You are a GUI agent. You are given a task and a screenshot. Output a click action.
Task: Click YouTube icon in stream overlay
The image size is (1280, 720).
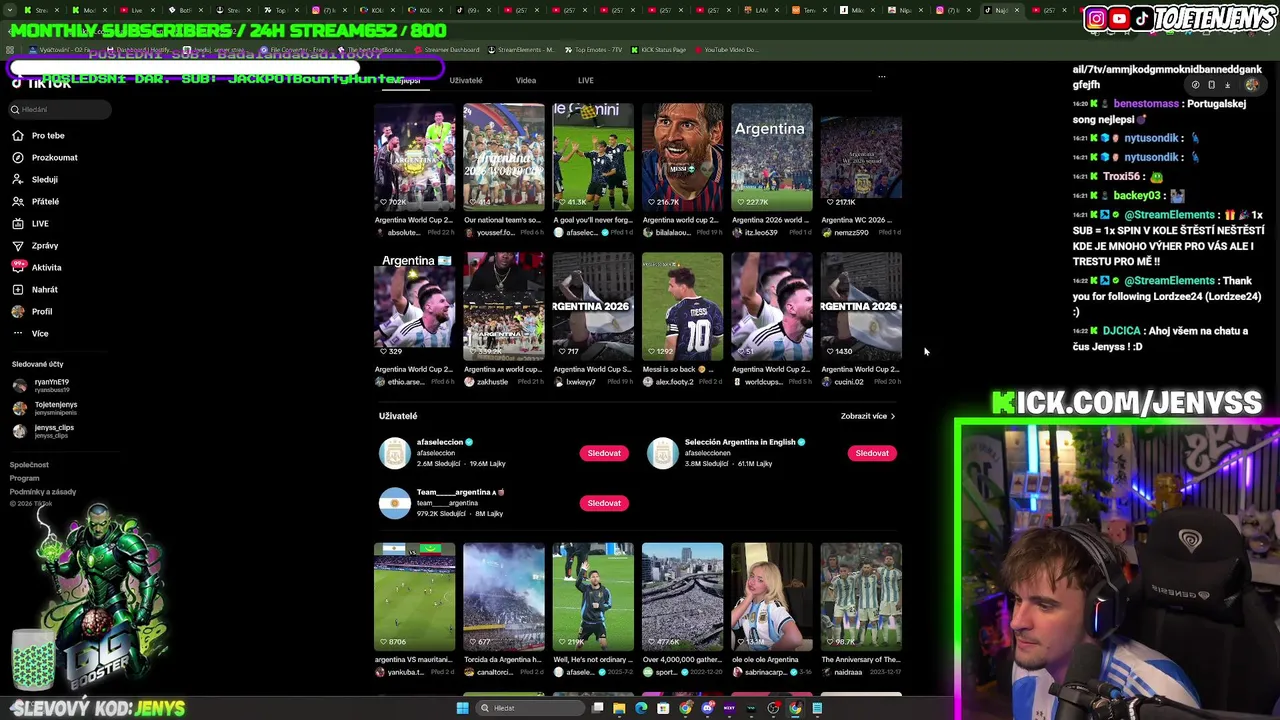(x=1119, y=18)
